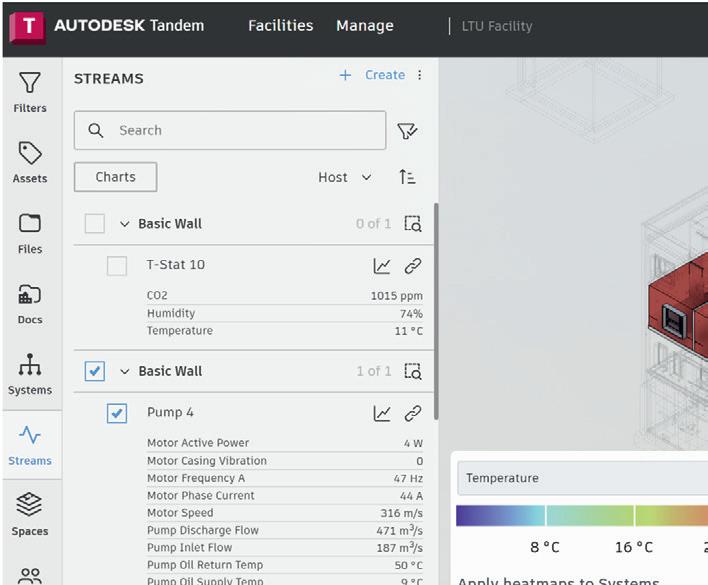The height and width of the screenshot is (585, 708).
Task: Click the '0 of 1' selection count
Action: coord(373,223)
